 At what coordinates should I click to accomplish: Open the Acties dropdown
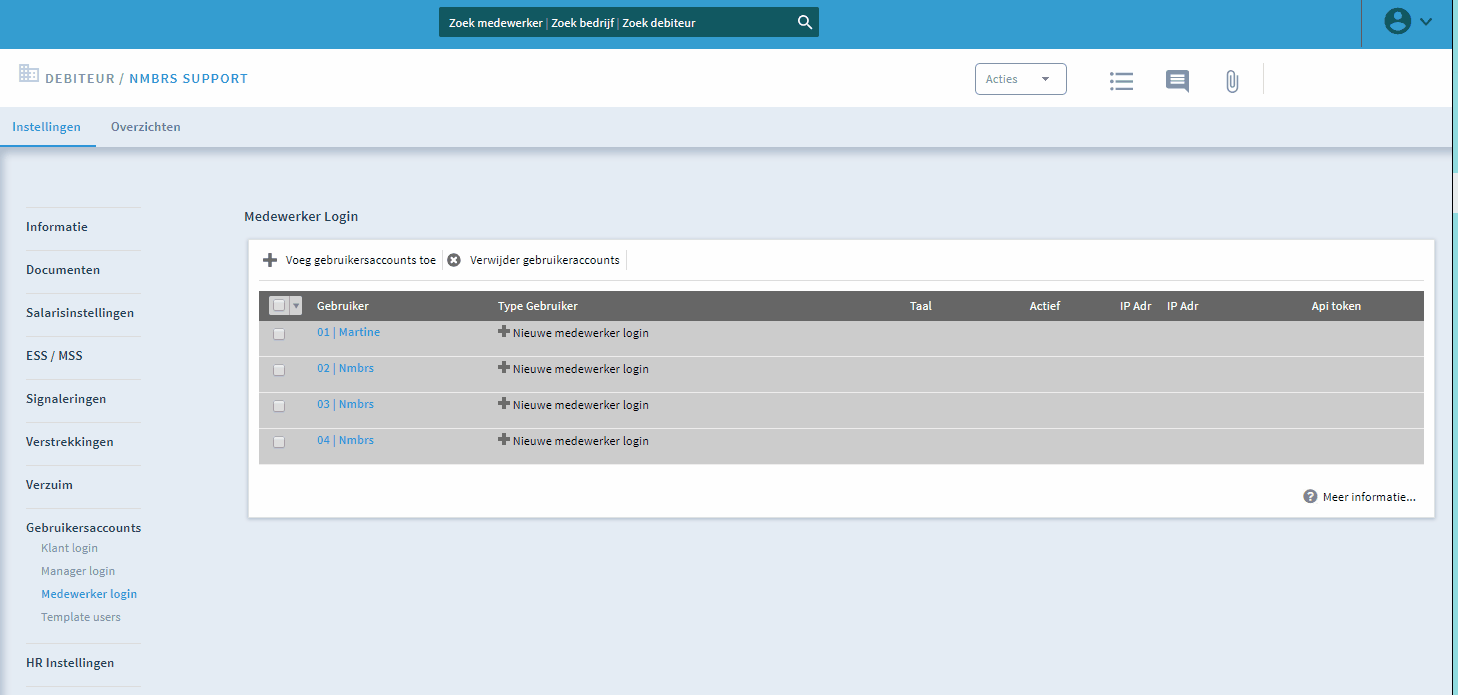point(1020,79)
